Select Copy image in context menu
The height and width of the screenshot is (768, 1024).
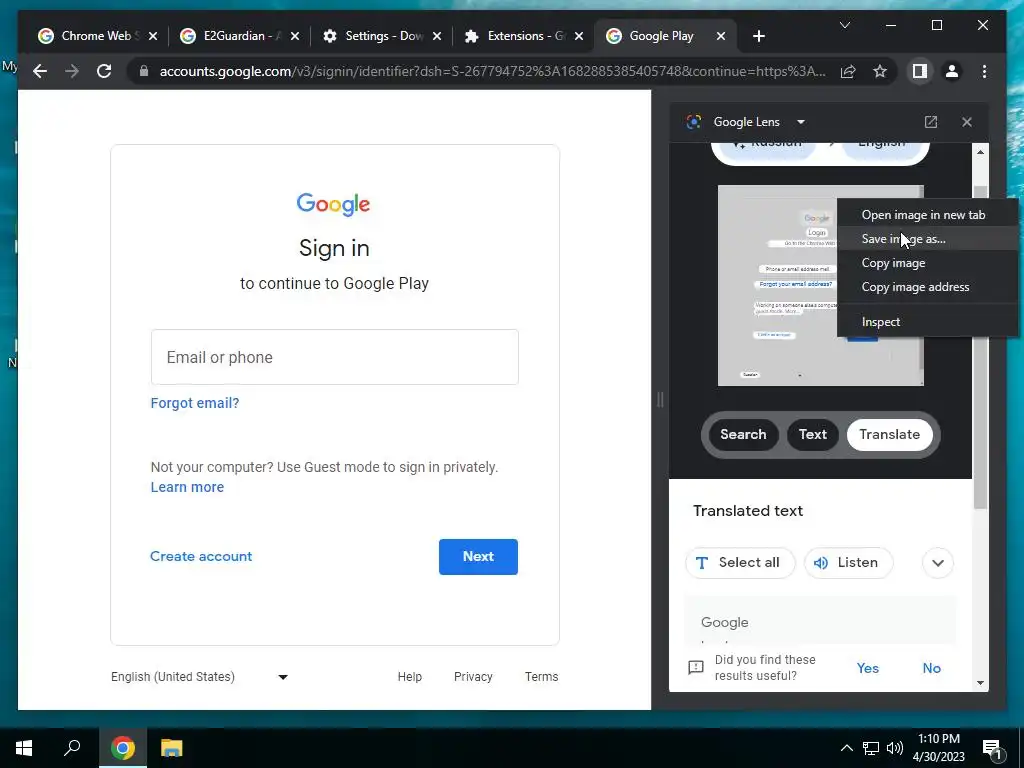click(927, 263)
